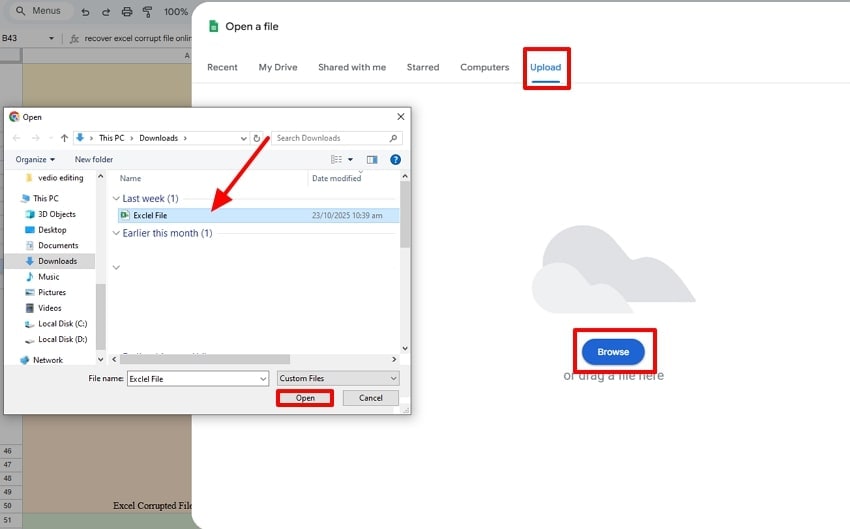Expand the address bar history dropdown

[243, 138]
